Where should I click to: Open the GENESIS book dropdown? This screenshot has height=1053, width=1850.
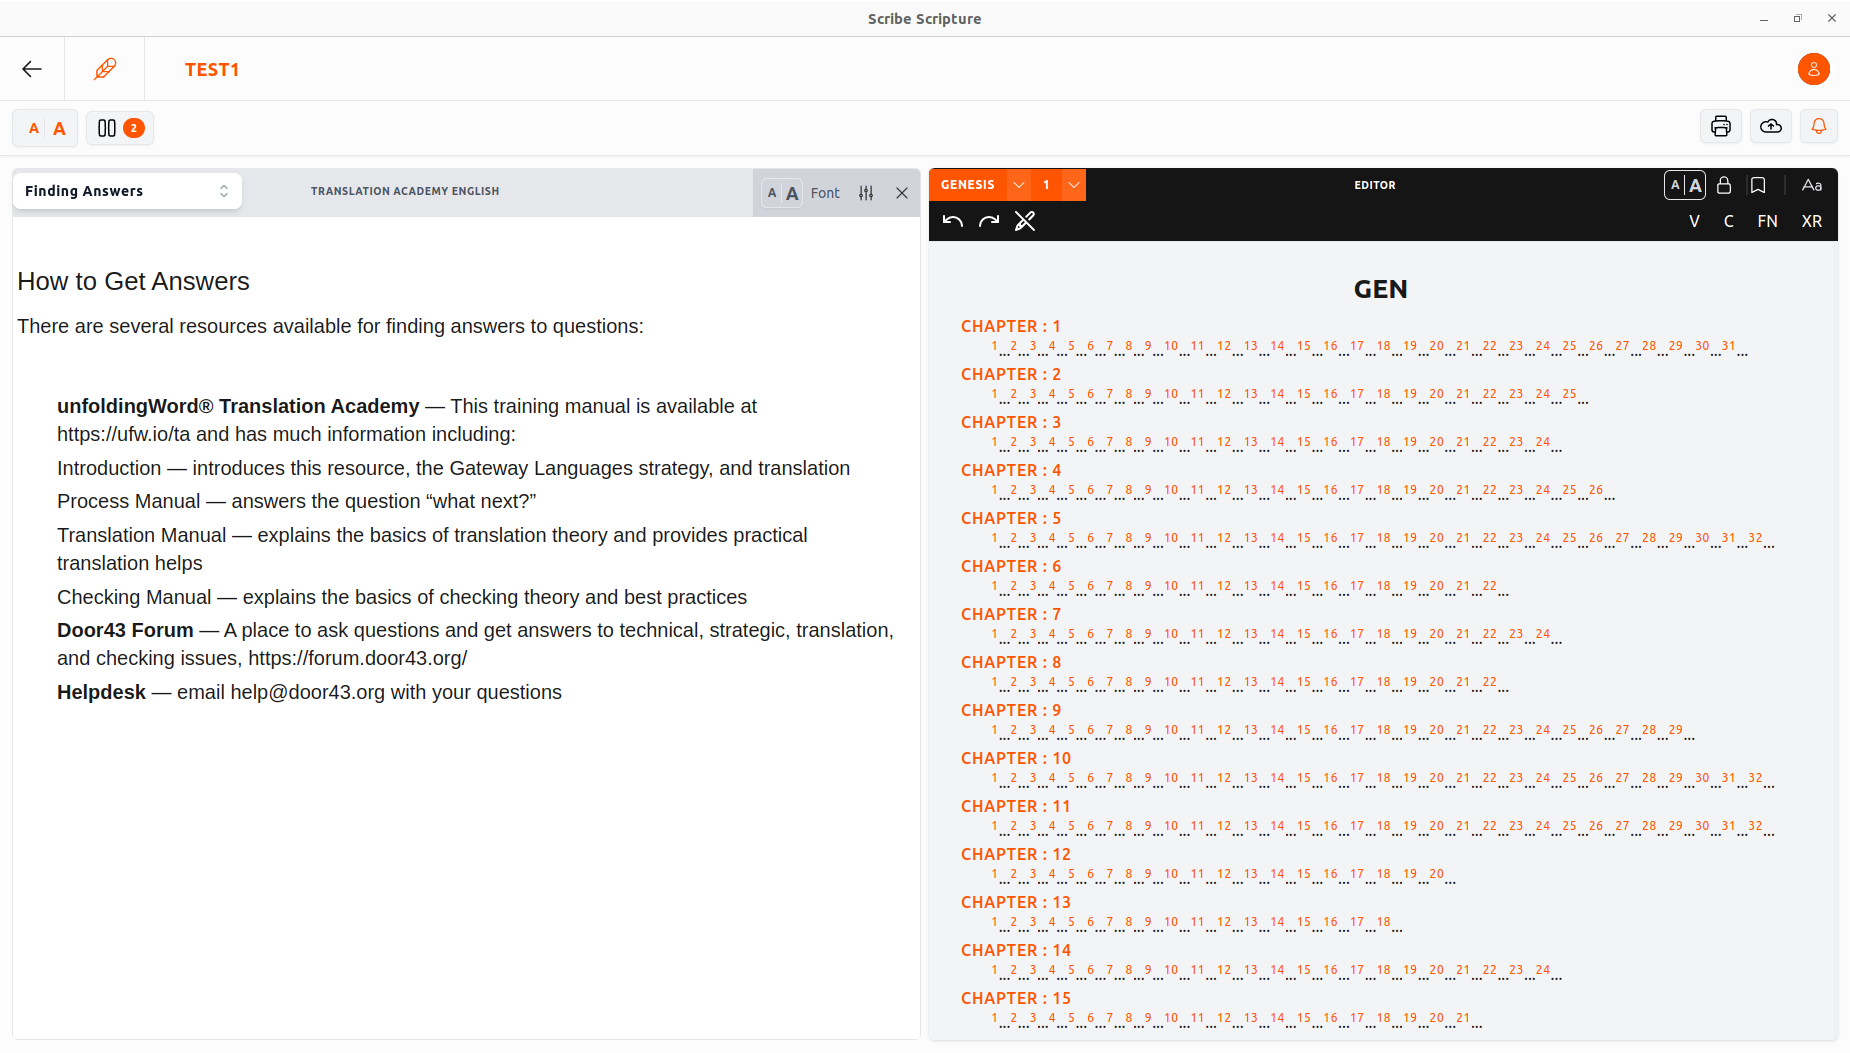click(1018, 185)
